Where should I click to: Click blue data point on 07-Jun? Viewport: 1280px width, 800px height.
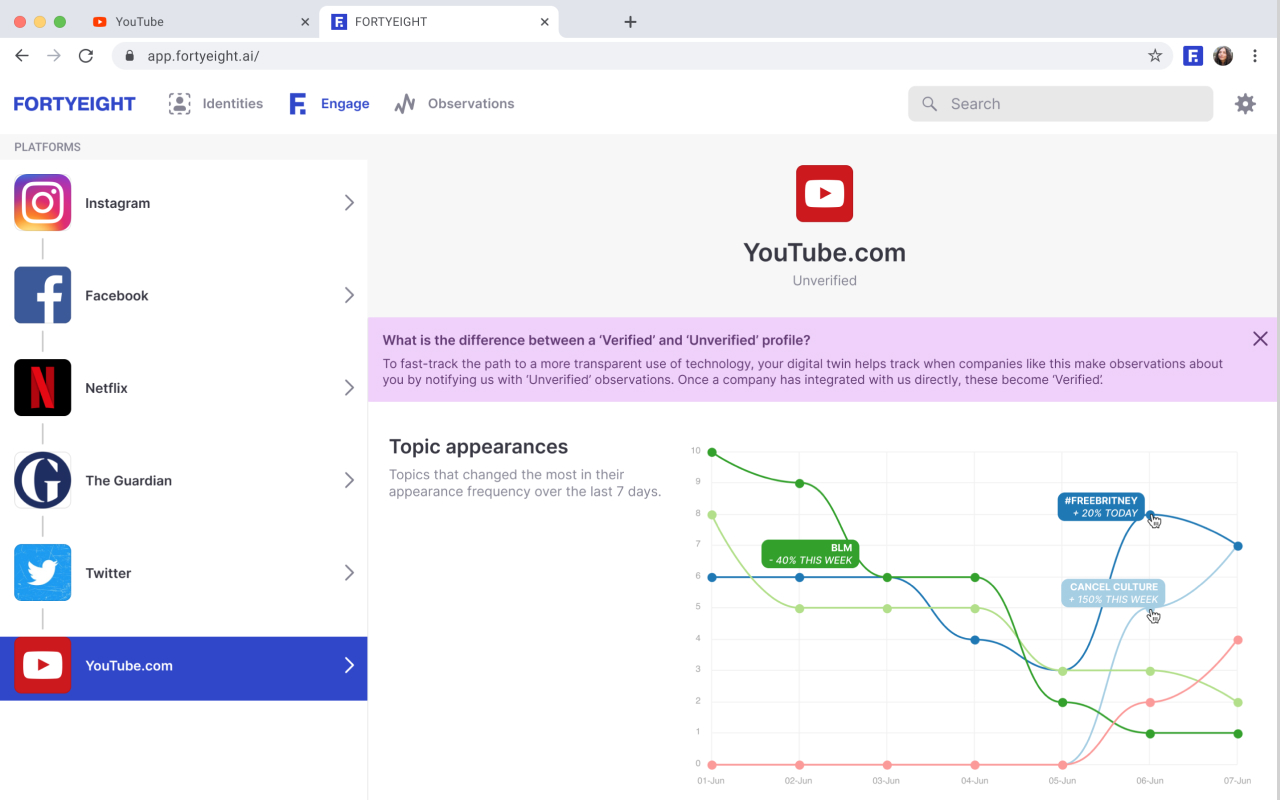[1238, 546]
